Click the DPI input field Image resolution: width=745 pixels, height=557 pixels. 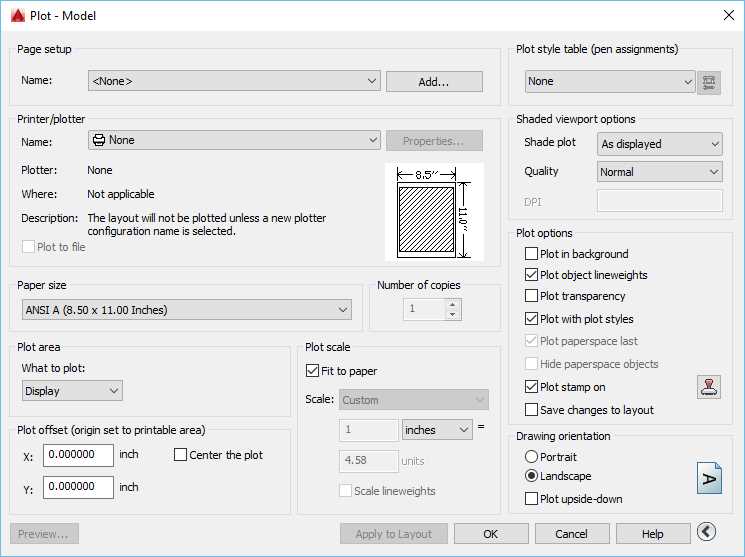659,201
